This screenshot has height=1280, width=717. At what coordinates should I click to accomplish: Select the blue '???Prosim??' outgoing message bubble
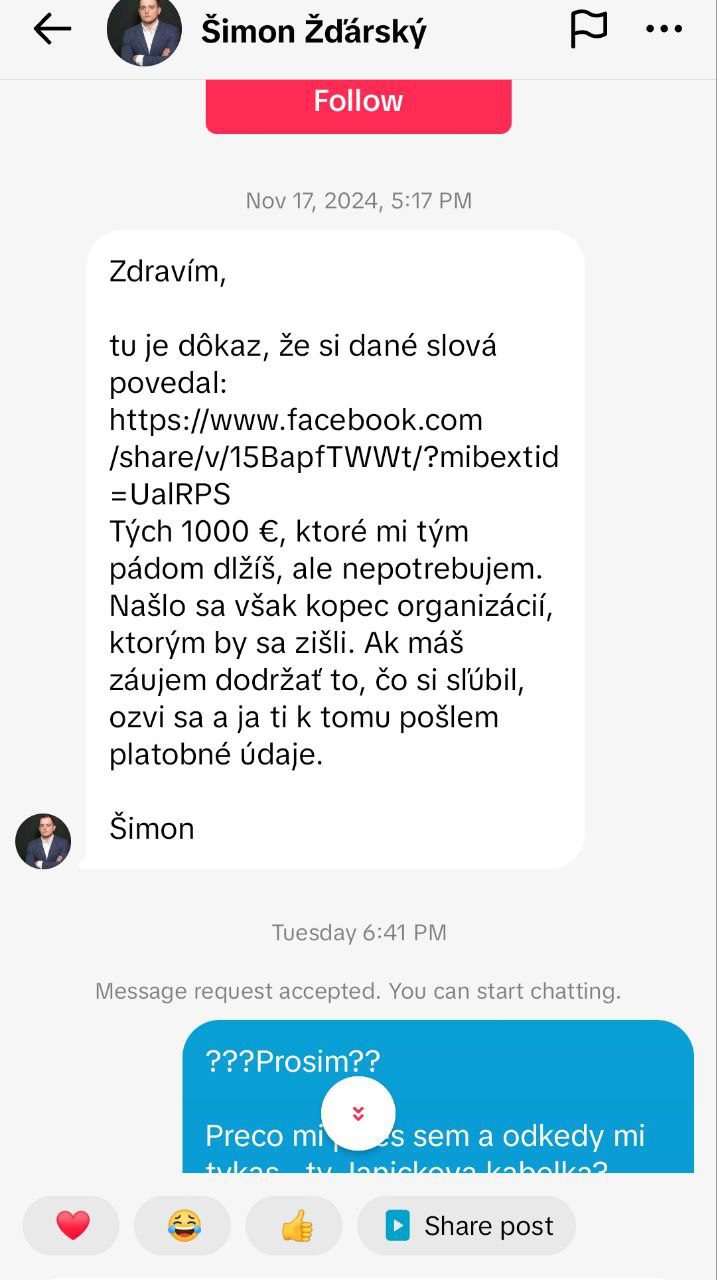(x=438, y=1097)
